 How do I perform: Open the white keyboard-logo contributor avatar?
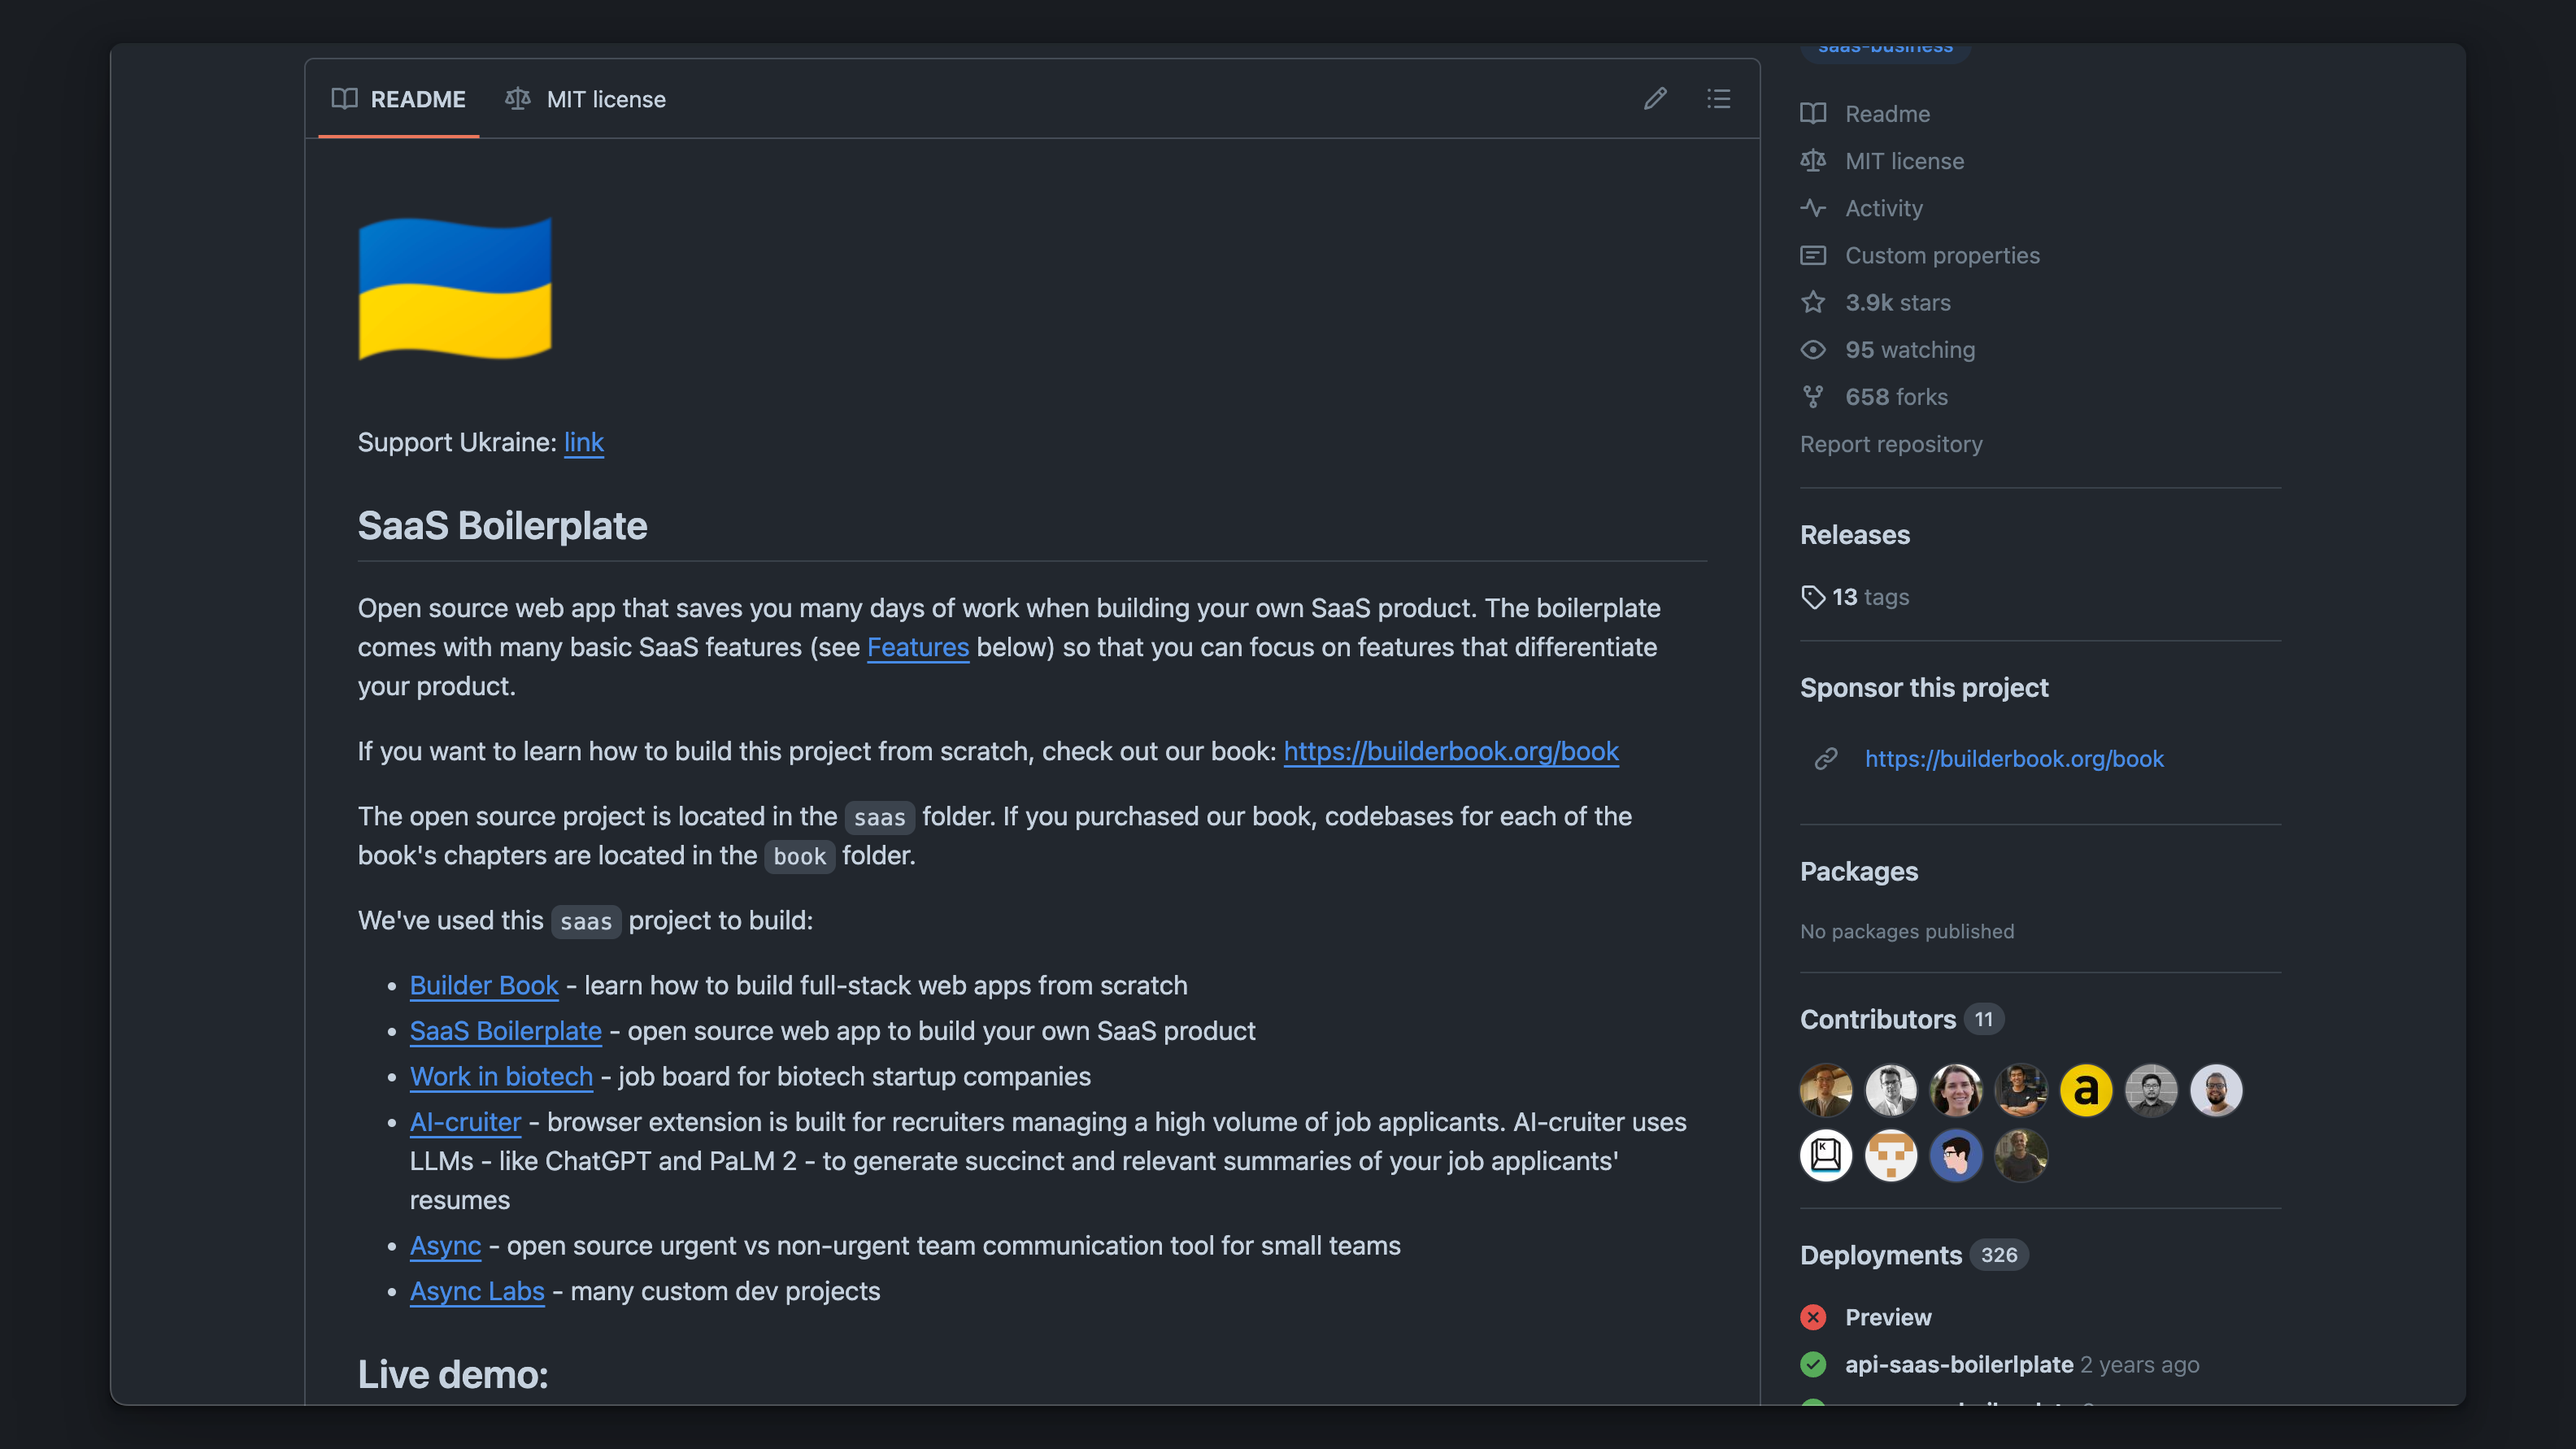click(1826, 1156)
